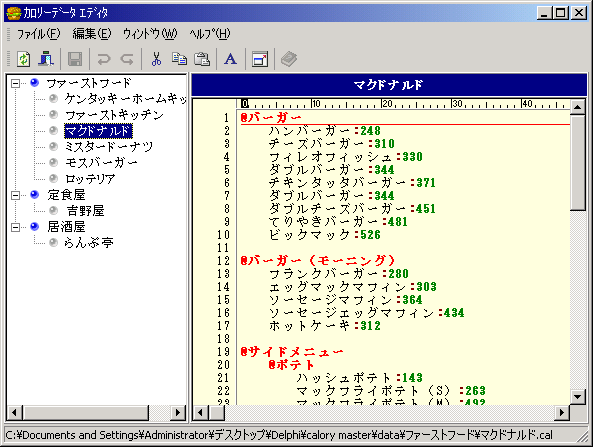Click the ホットケーキ:312 line

coord(324,326)
